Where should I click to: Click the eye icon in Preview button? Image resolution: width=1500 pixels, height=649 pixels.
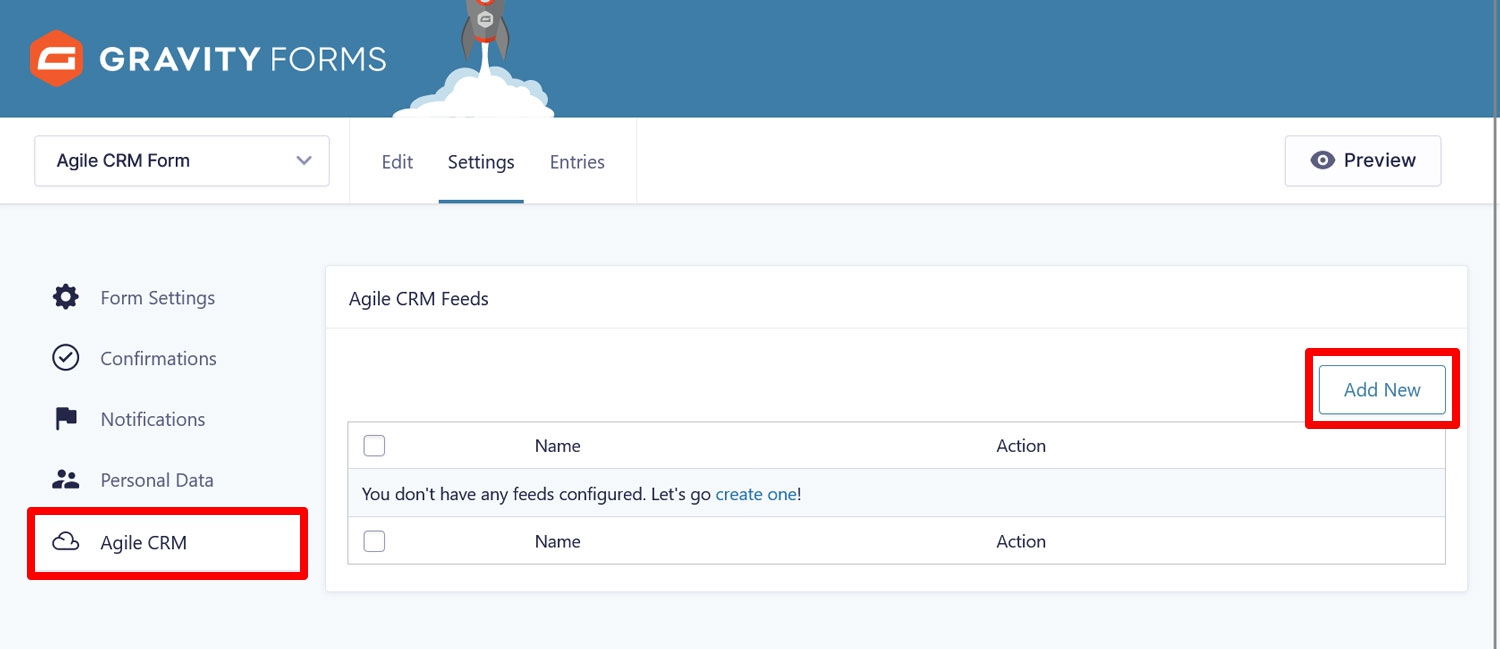(1323, 160)
